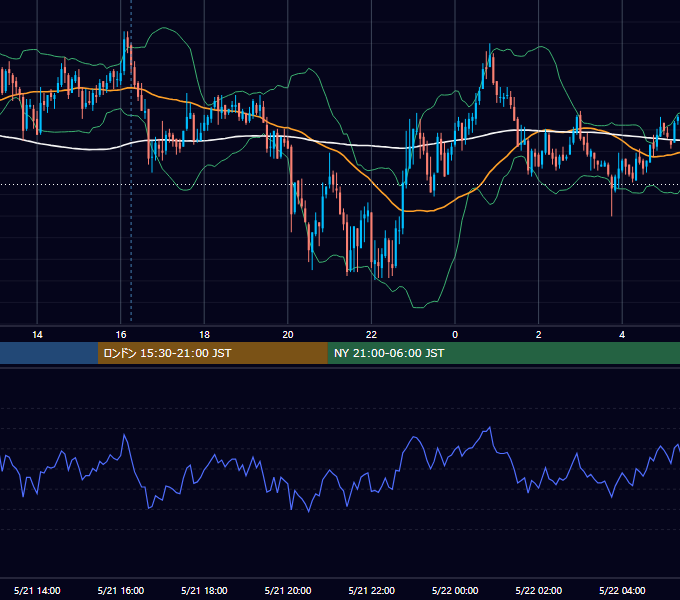
Task: Click hour label 18 on price chart axis
Action: (x=204, y=335)
